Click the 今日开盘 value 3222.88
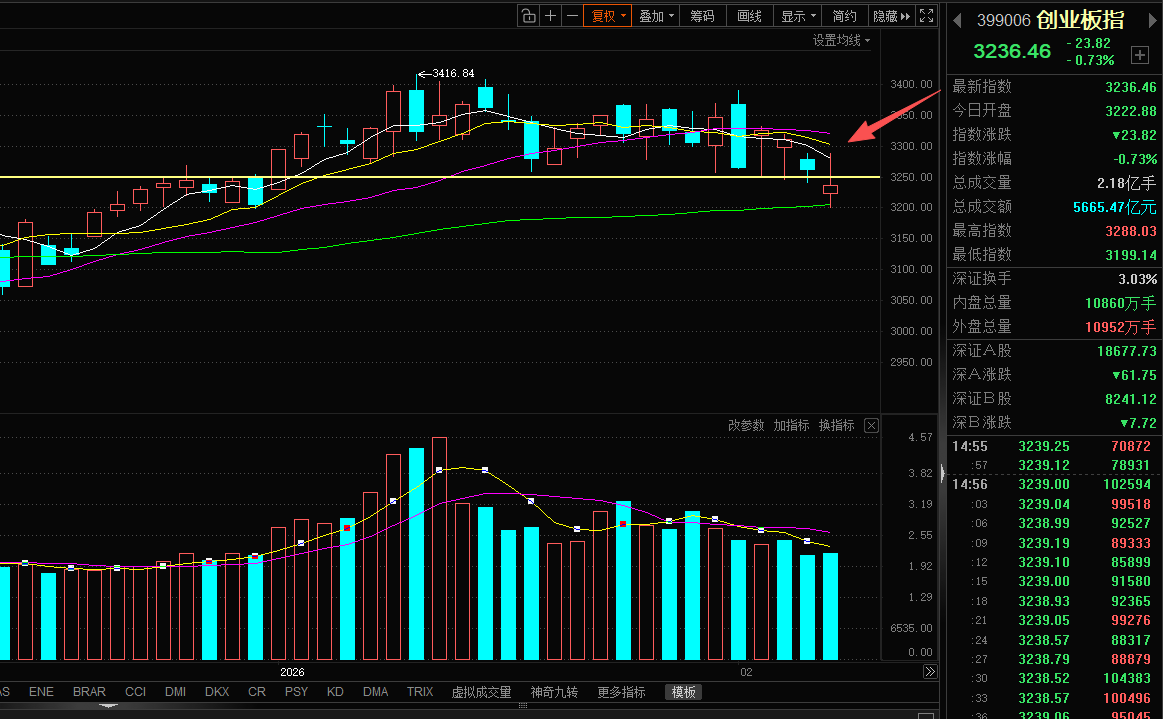Viewport: 1163px width, 719px height. point(1130,111)
